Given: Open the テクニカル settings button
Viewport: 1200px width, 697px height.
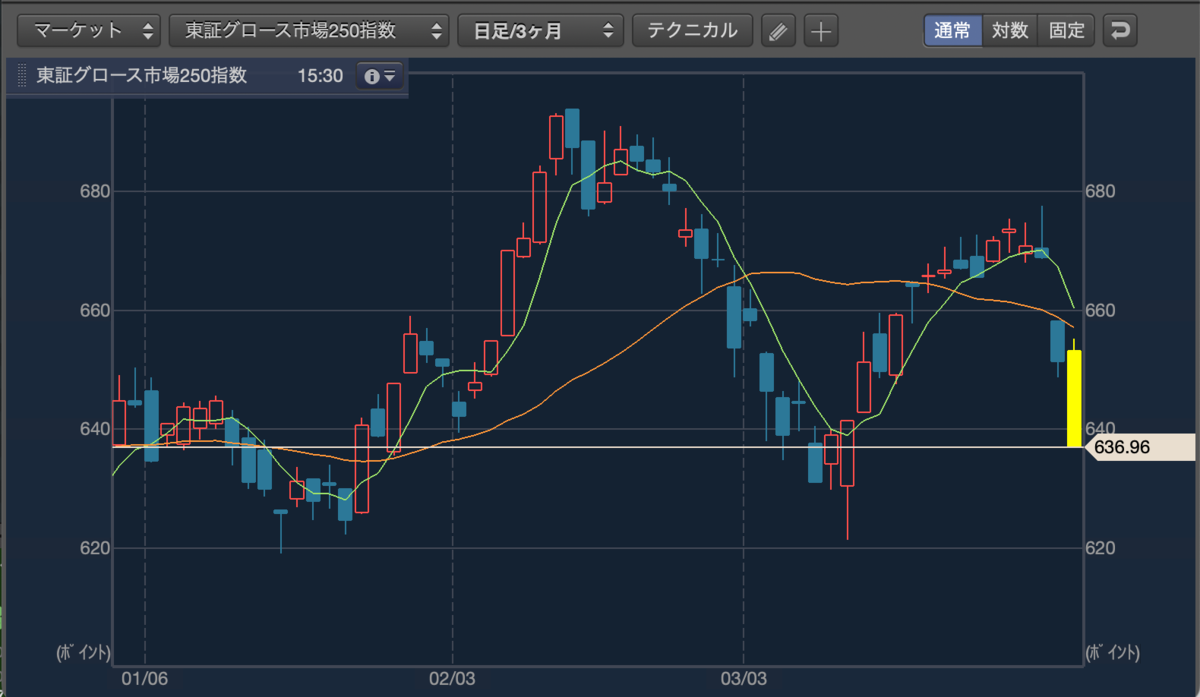Looking at the screenshot, I should pos(693,31).
